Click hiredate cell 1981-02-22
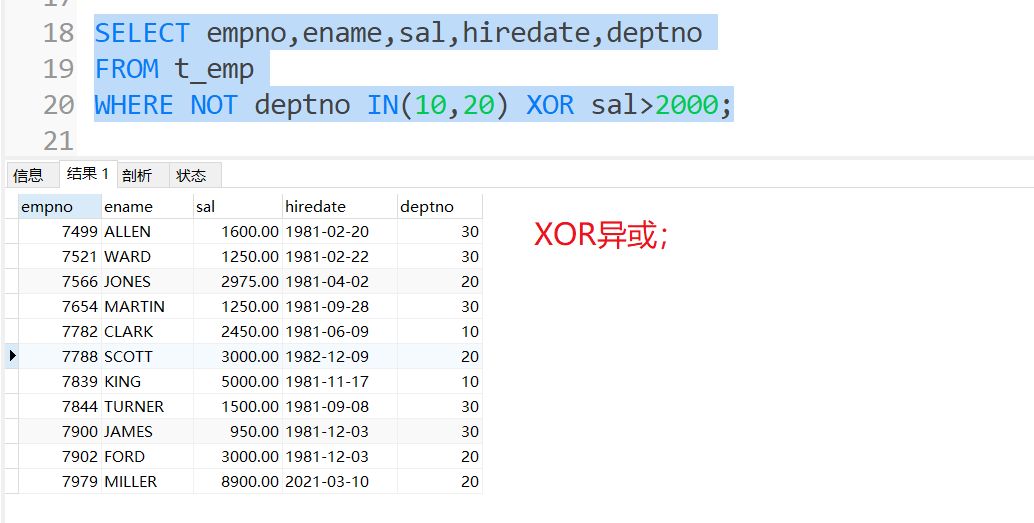1034x523 pixels. tap(340, 257)
